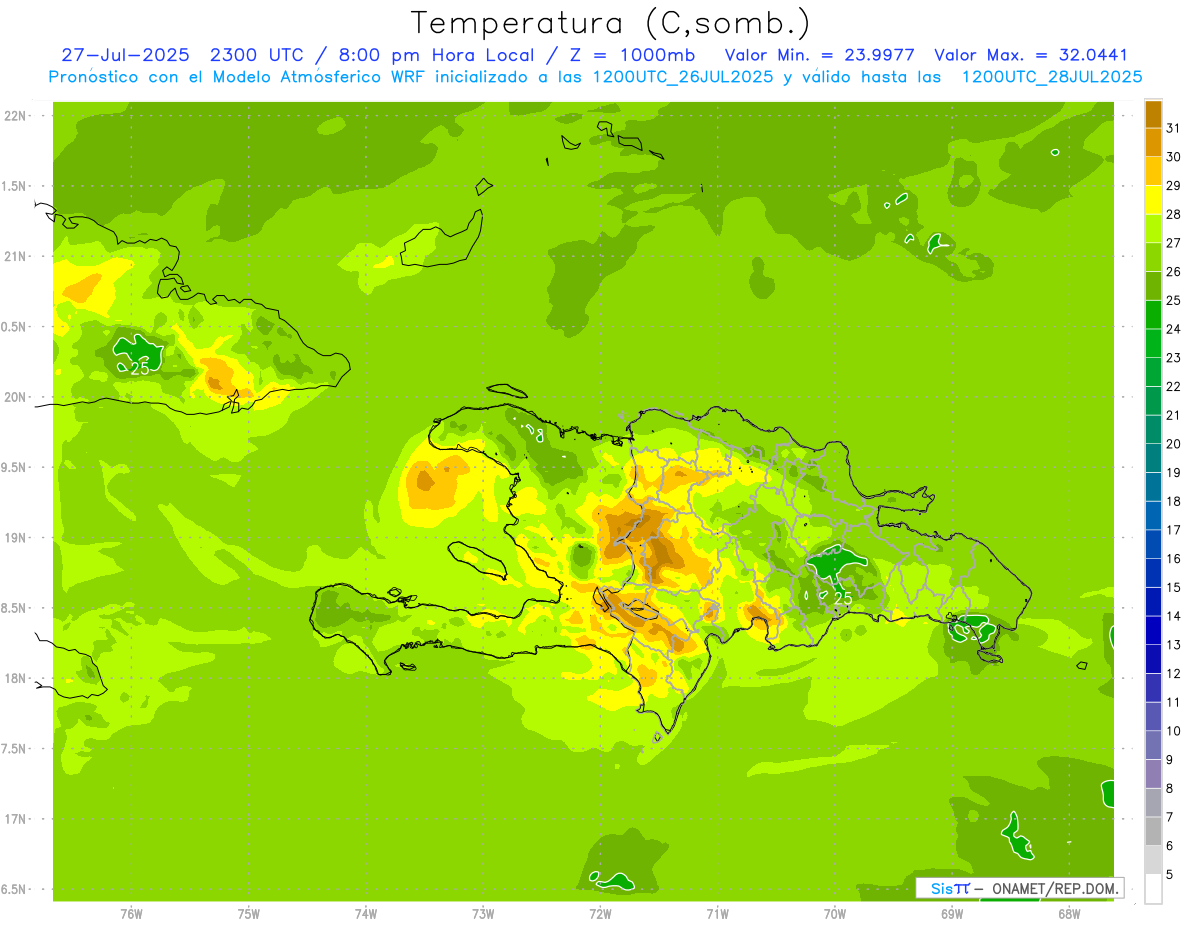Click the '71W' longitude axis label
The width and height of the screenshot is (1200, 927).
pos(717,913)
